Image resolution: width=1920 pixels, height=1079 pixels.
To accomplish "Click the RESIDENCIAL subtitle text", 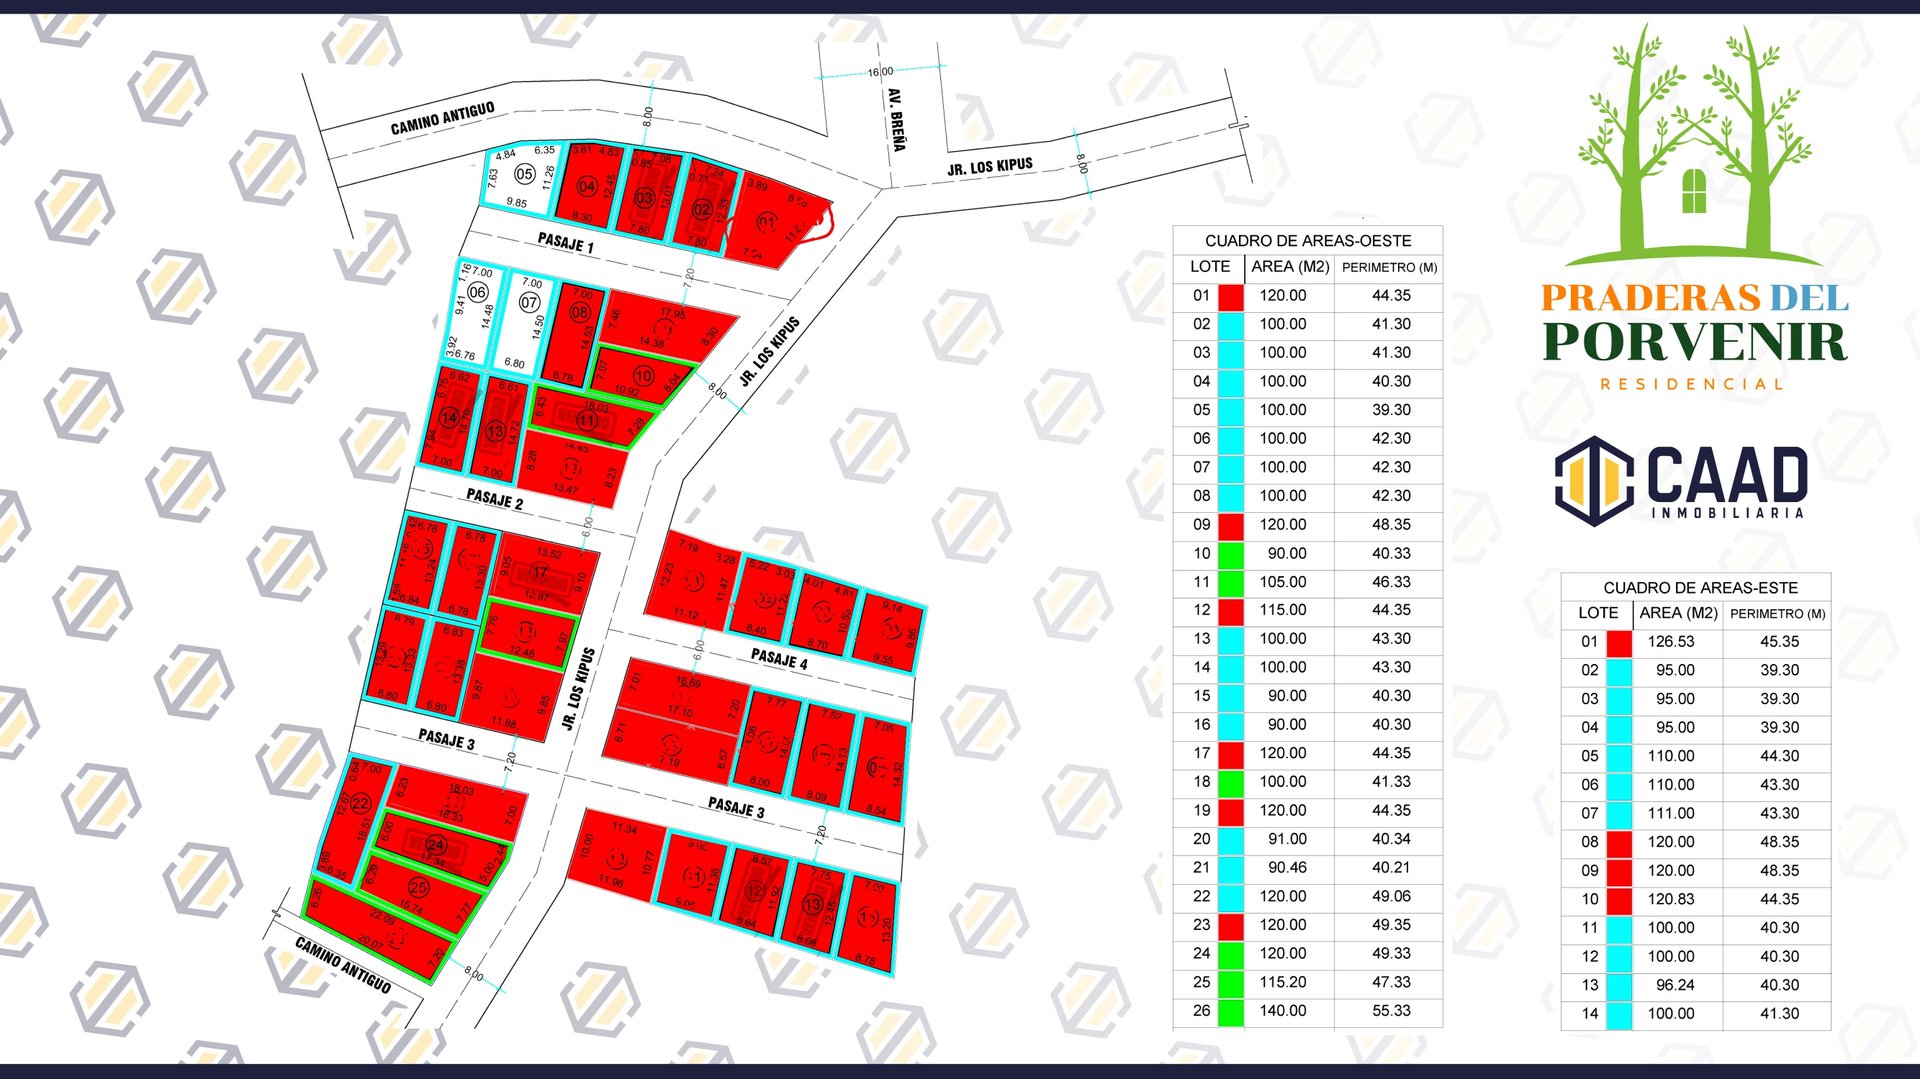I will 1692,384.
